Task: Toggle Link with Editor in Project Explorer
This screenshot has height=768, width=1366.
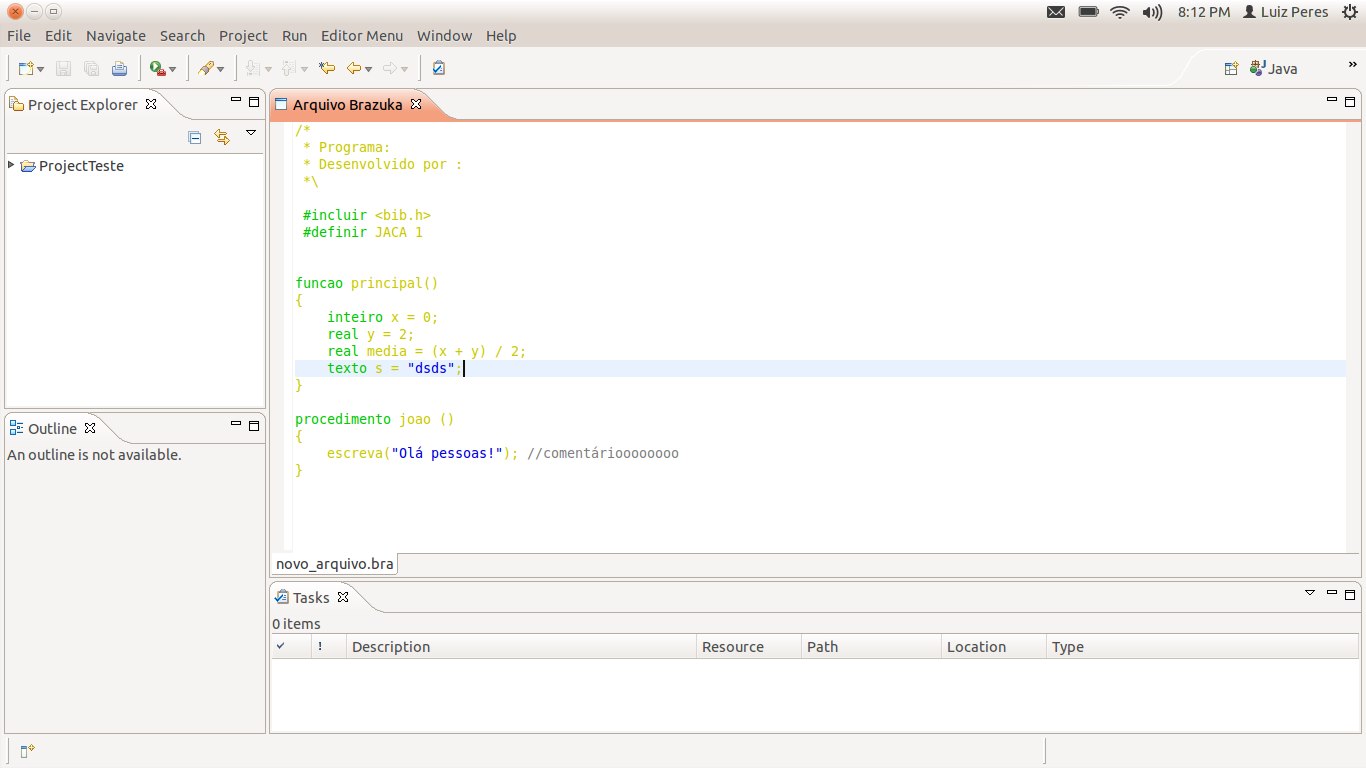Action: pyautogui.click(x=222, y=137)
